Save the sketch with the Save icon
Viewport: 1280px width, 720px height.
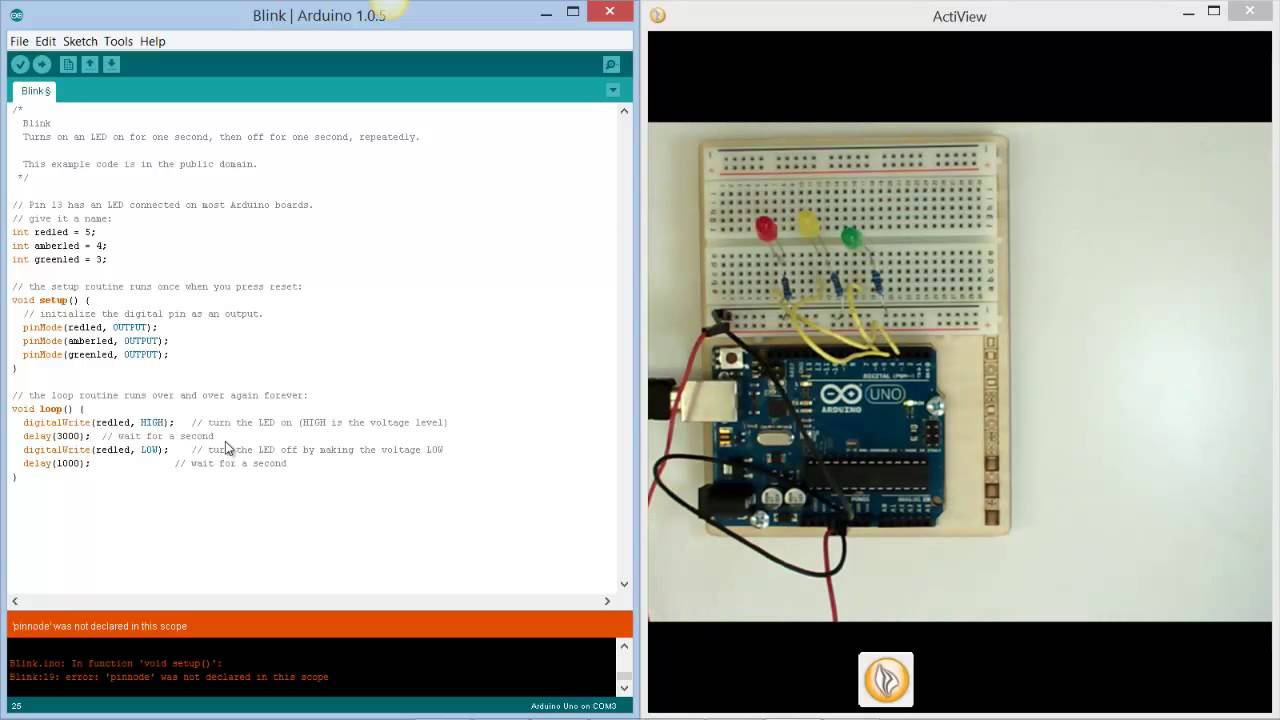point(112,64)
